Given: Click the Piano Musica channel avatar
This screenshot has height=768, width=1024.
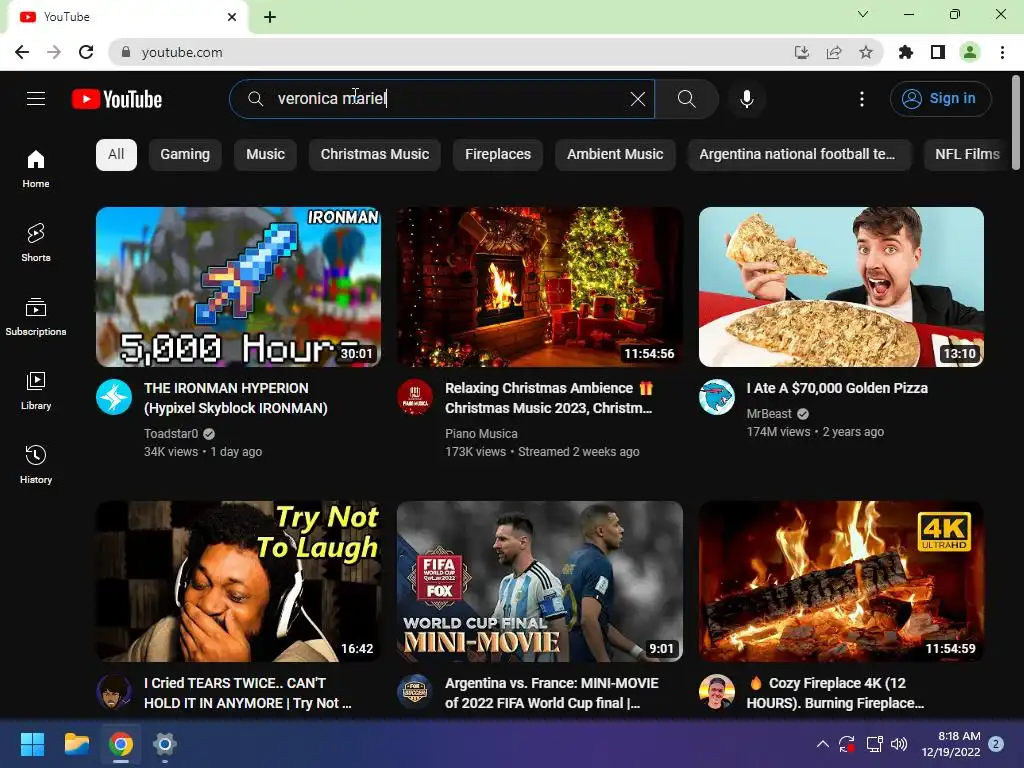Looking at the screenshot, I should (415, 397).
